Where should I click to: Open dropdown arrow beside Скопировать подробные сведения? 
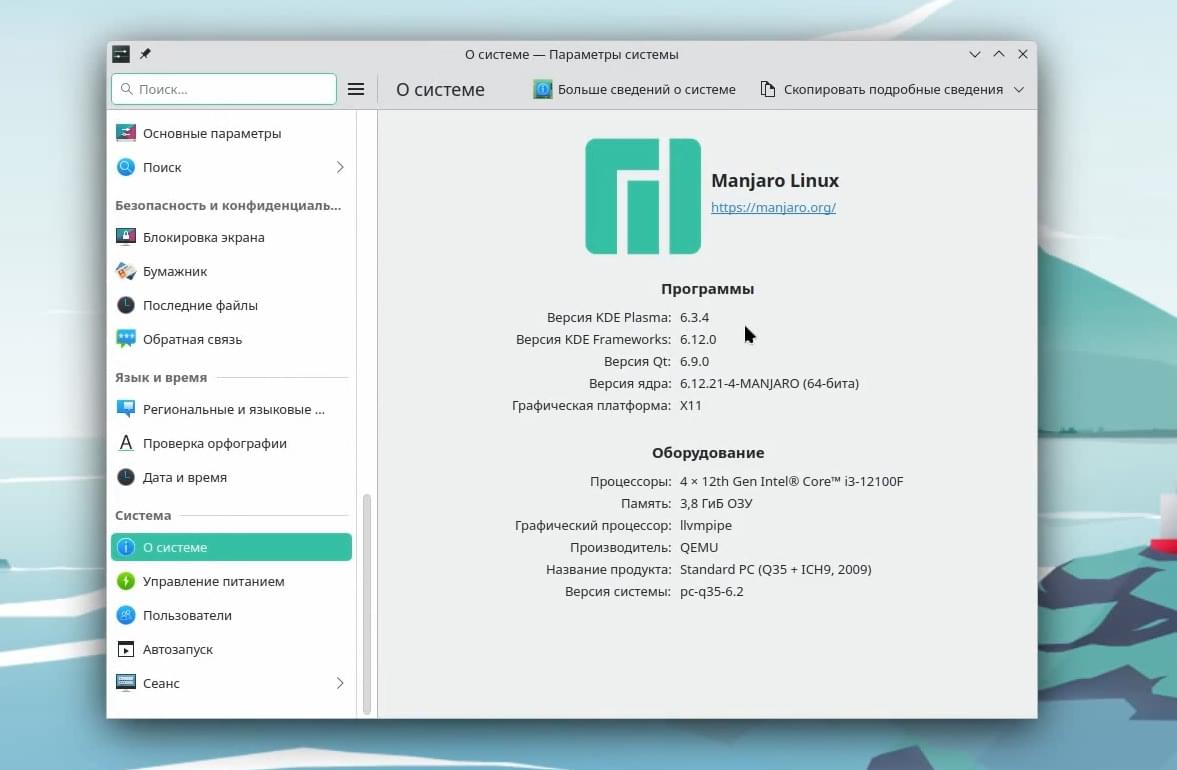coord(1019,89)
